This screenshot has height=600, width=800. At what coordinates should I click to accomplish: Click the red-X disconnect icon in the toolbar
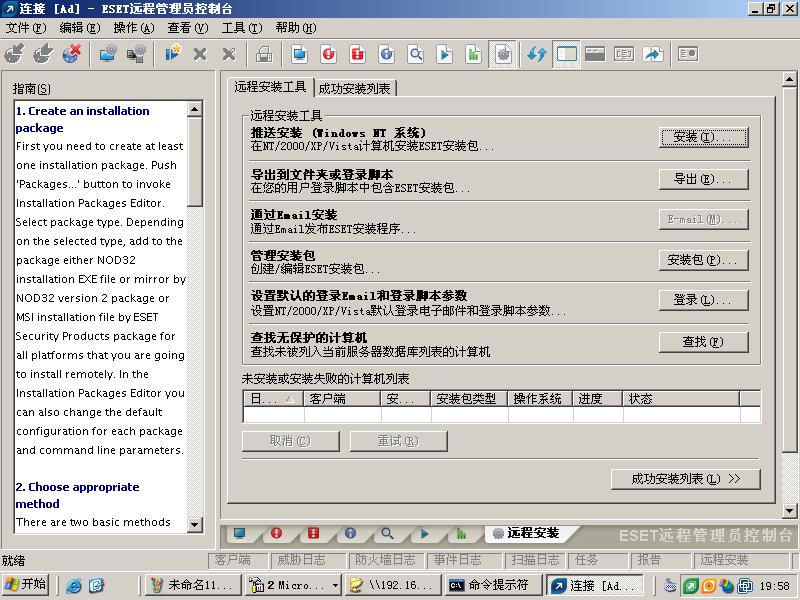[x=72, y=54]
